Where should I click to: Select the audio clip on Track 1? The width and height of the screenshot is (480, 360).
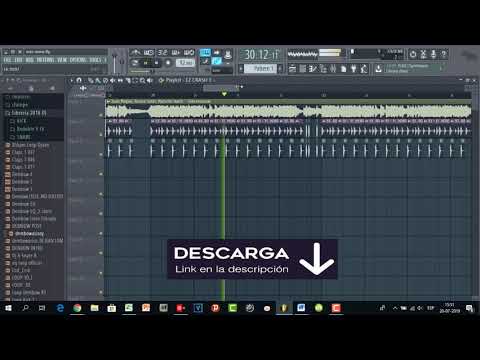pyautogui.click(x=288, y=110)
